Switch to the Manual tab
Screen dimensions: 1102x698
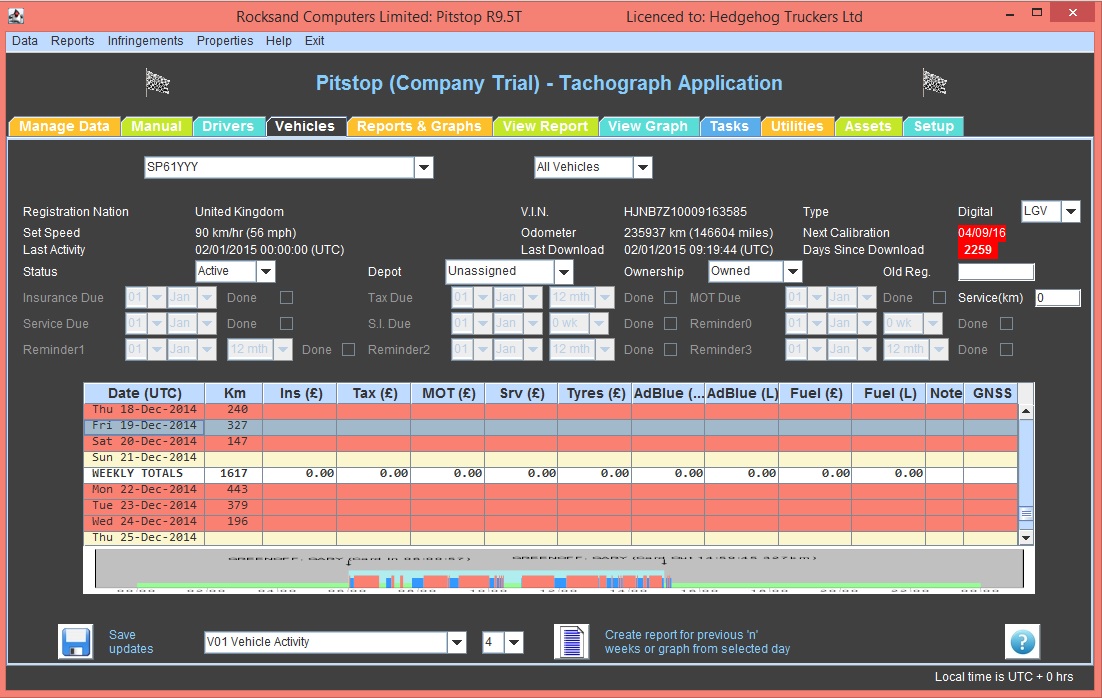click(x=156, y=127)
